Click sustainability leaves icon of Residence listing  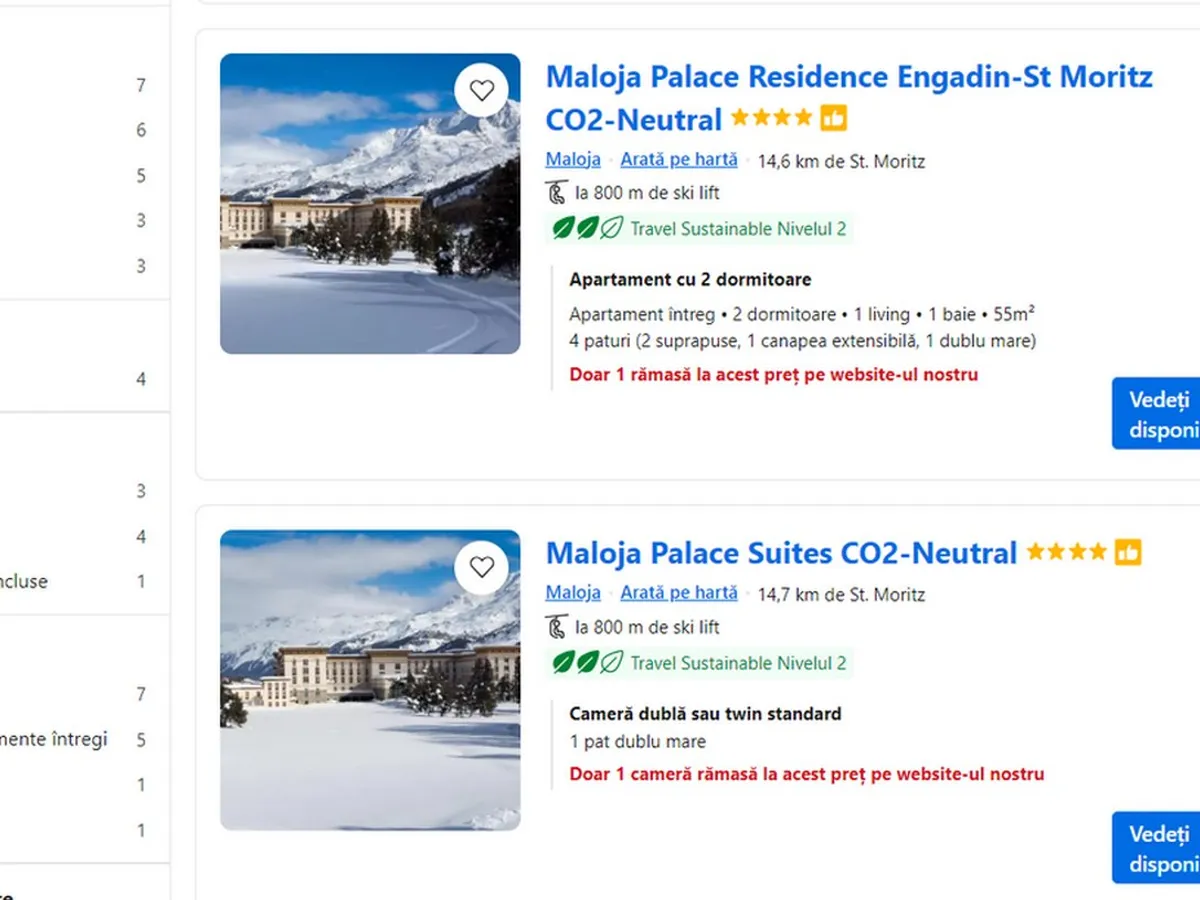tap(589, 229)
